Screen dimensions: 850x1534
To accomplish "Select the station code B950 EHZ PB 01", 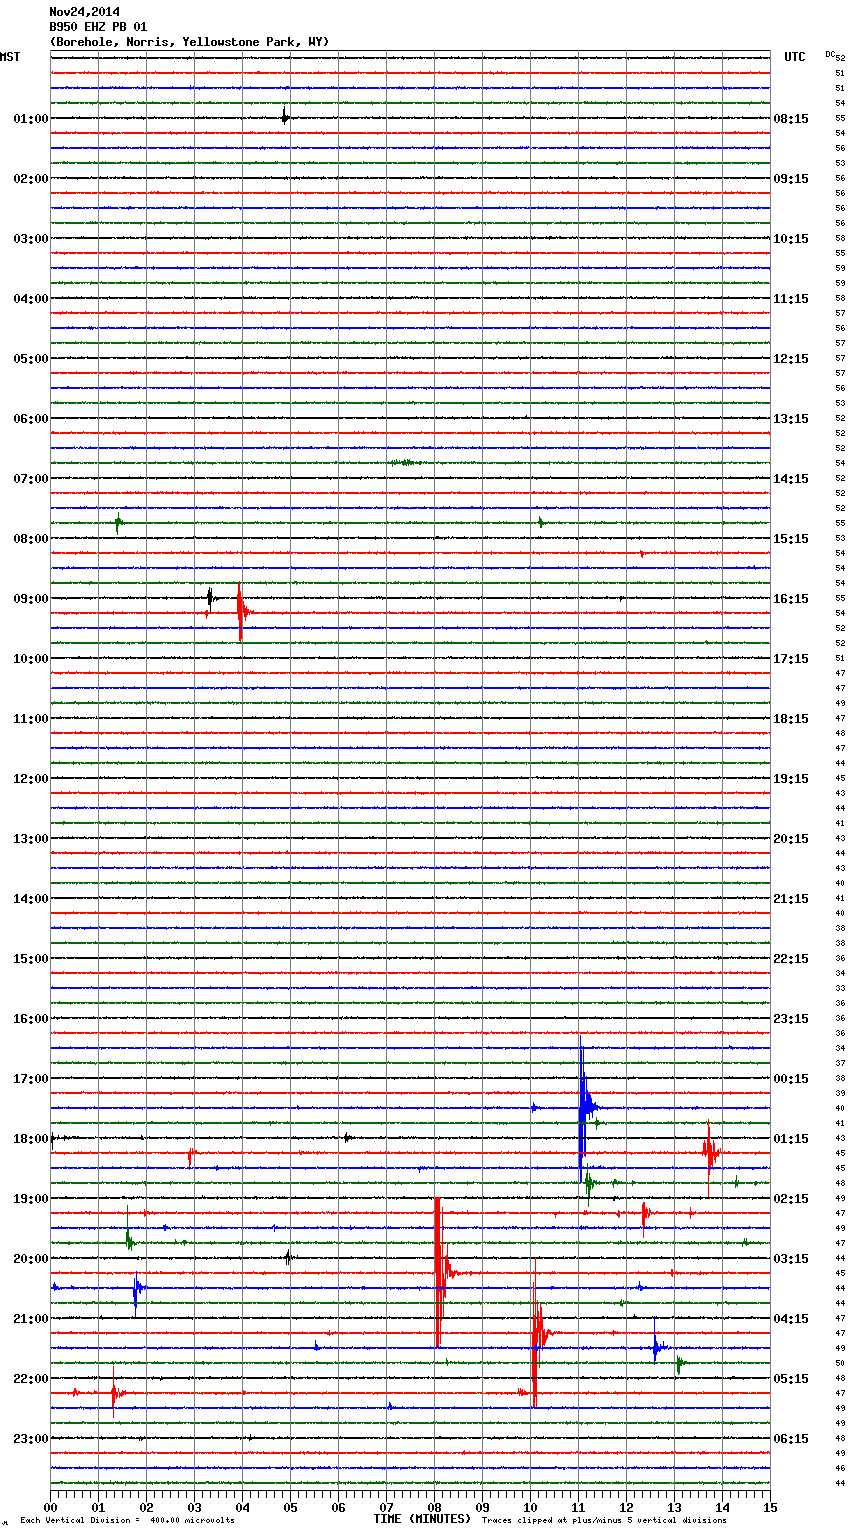I will 98,27.
